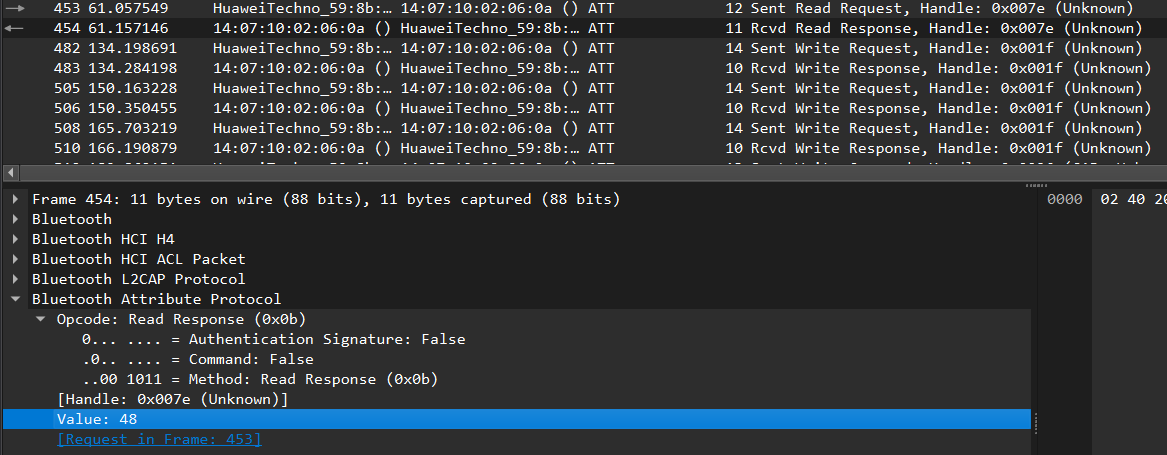Expand the Bluetooth HCI H4 section
This screenshot has height=455, width=1167.
15,239
